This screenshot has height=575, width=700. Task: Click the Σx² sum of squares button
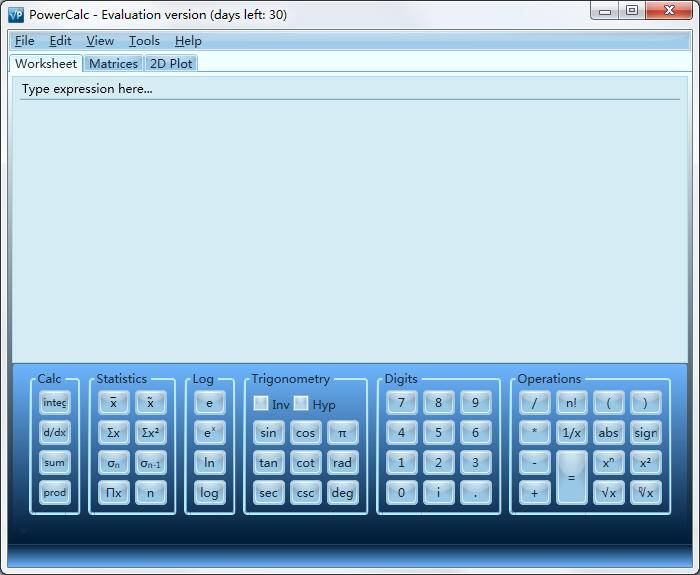[x=150, y=433]
